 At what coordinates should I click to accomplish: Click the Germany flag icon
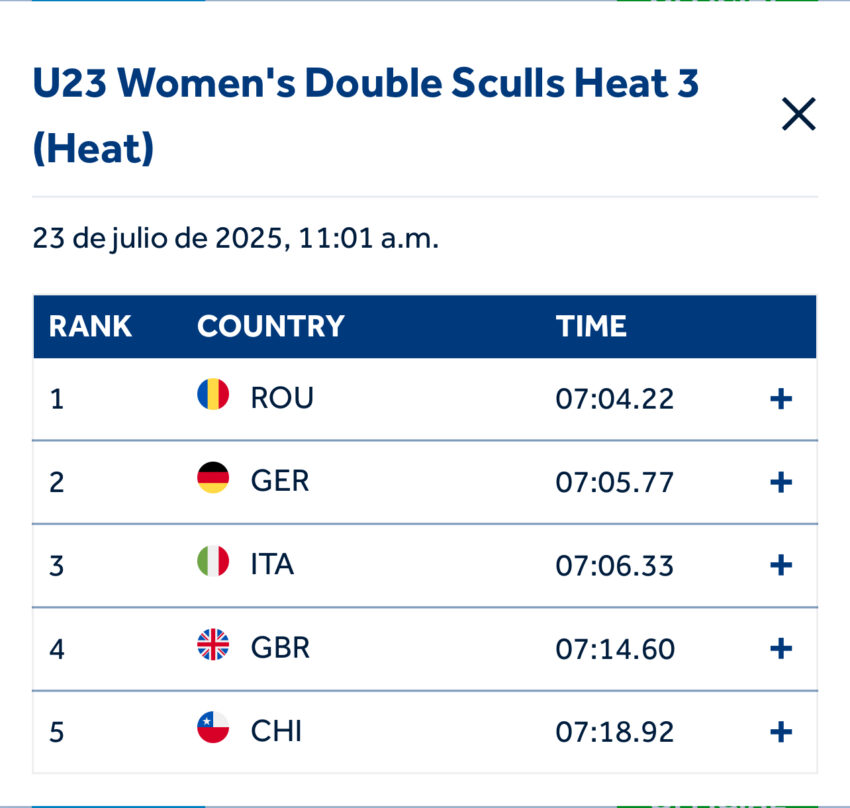213,478
